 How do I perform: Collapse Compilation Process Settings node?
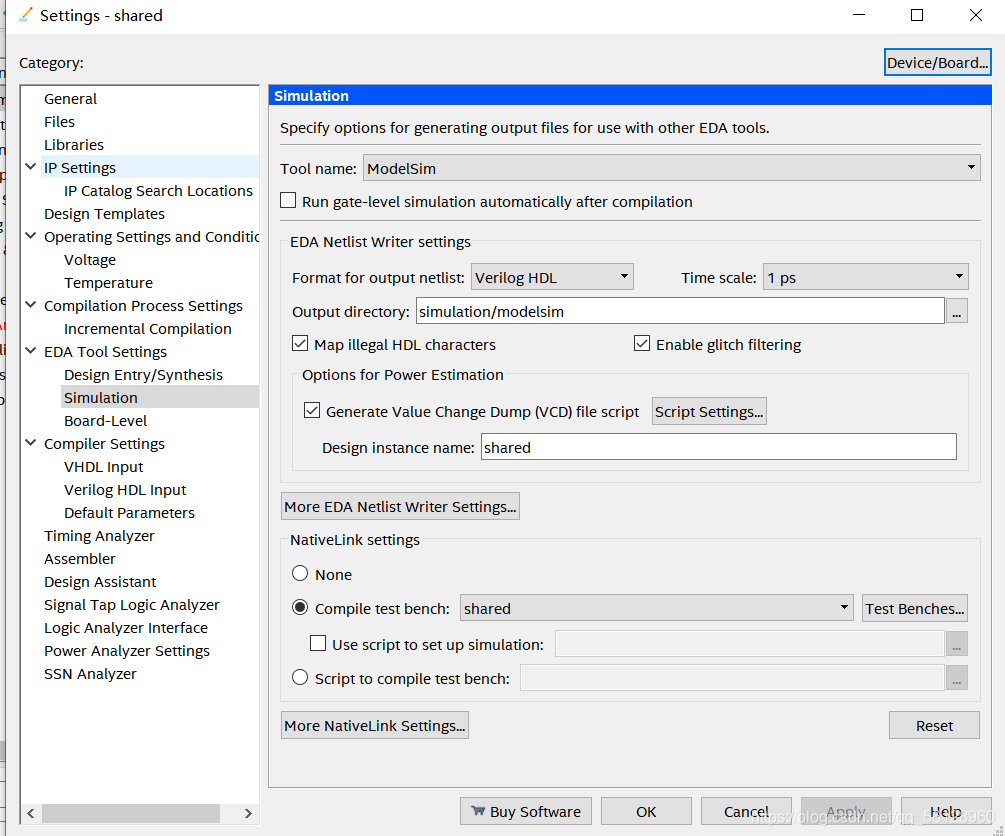30,305
